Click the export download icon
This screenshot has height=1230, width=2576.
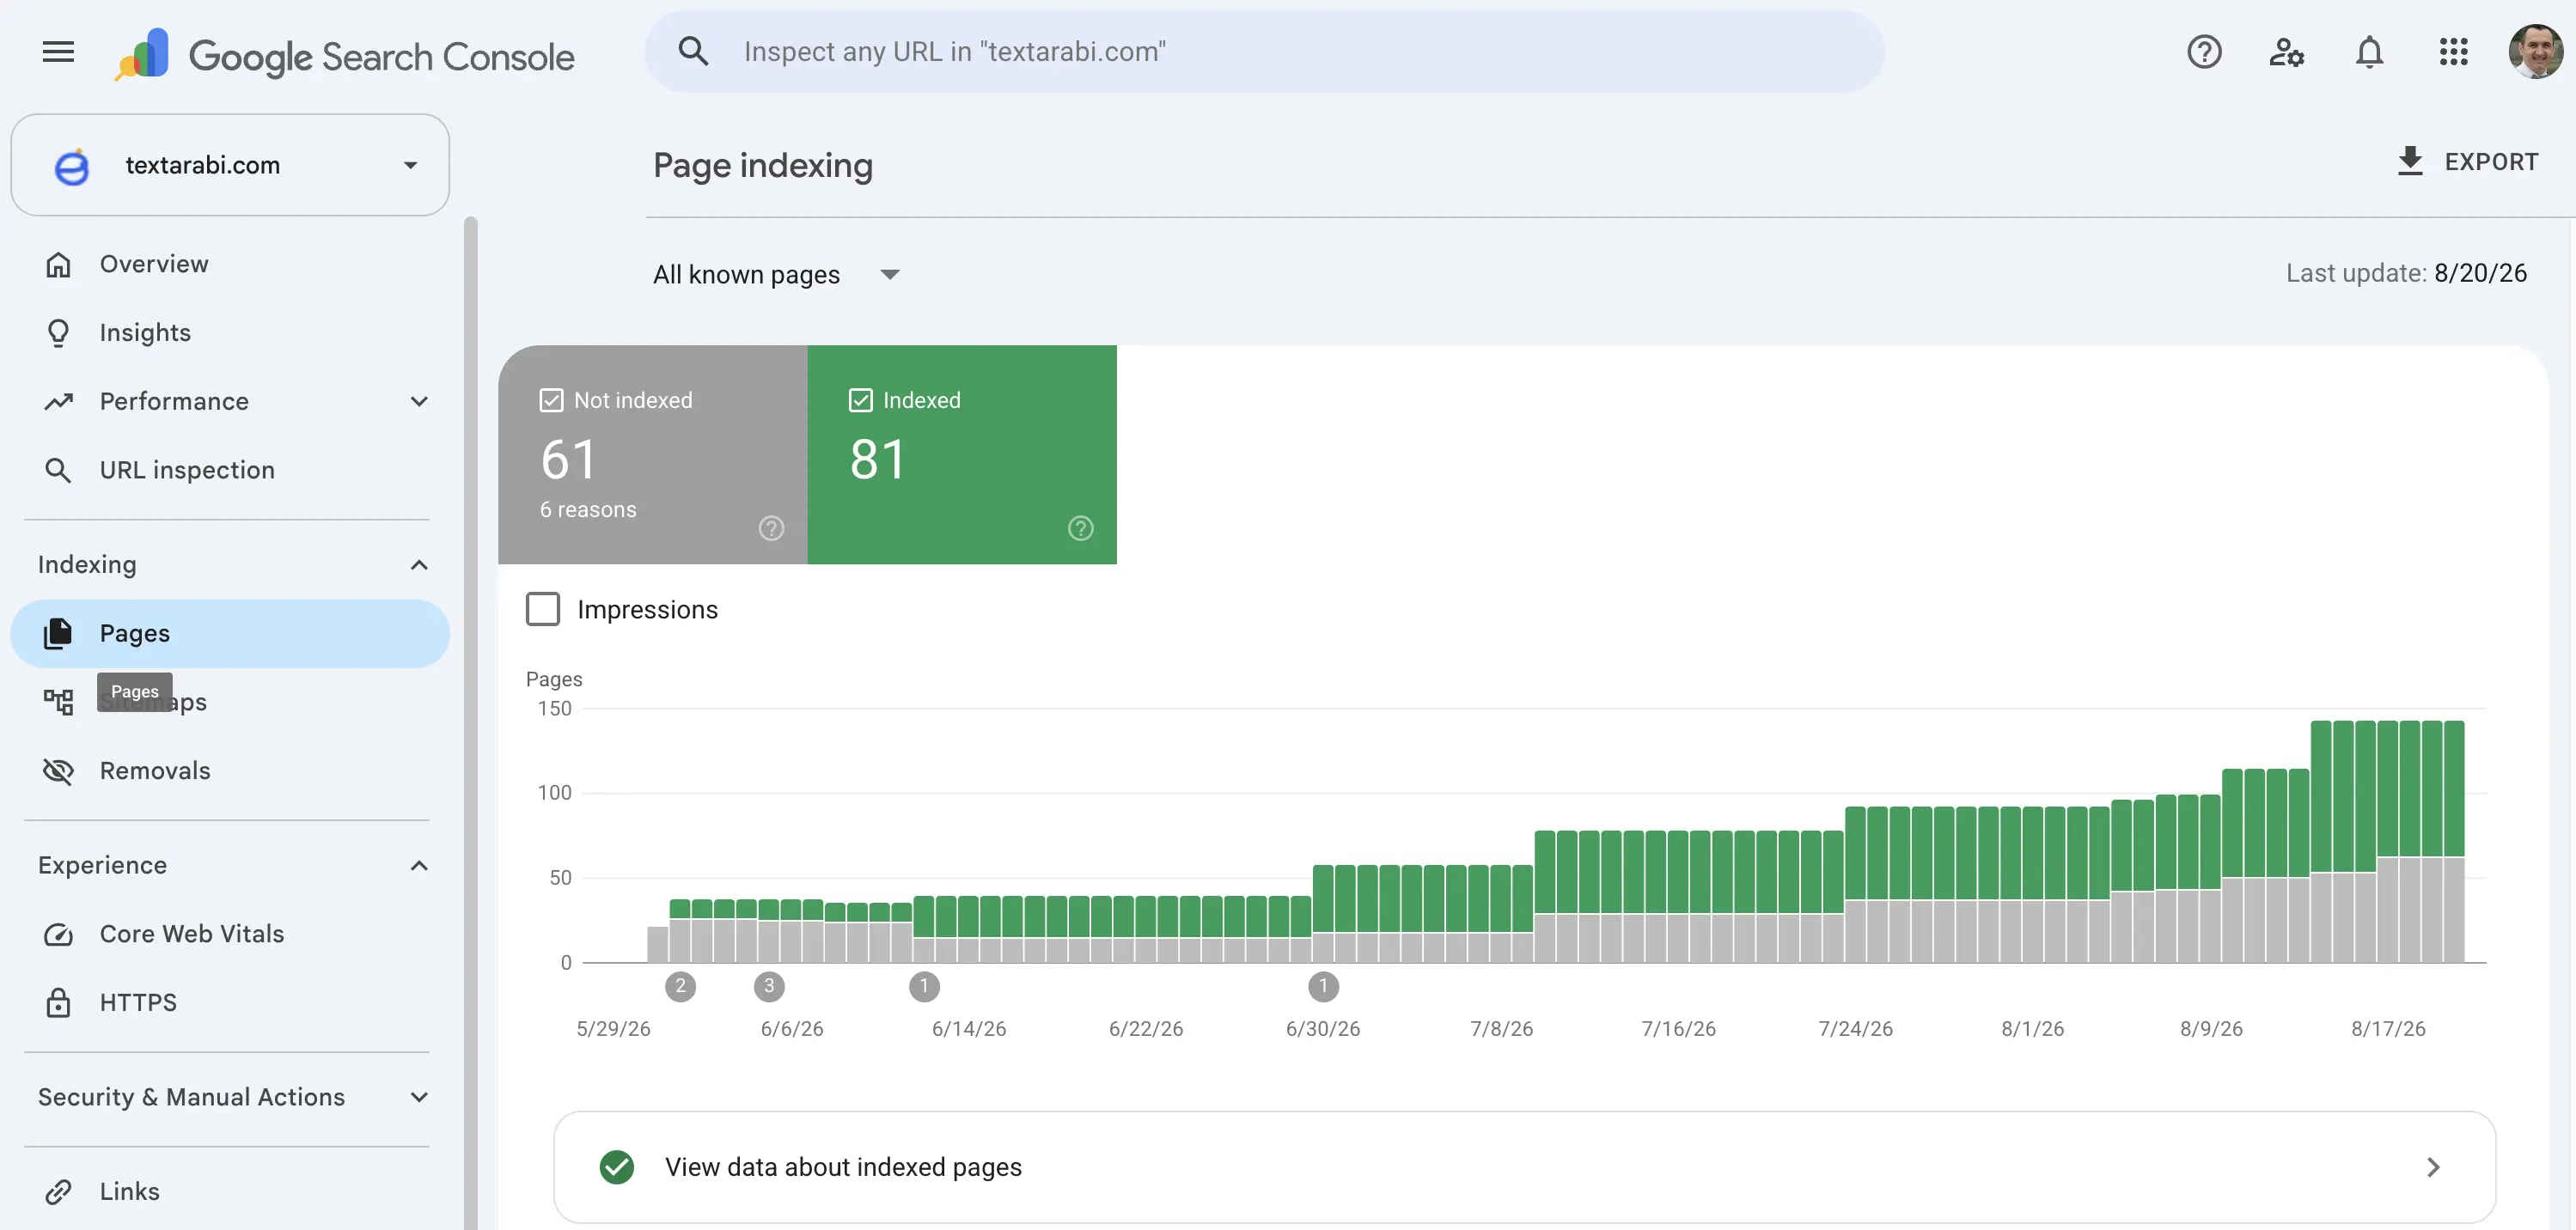coord(2410,161)
